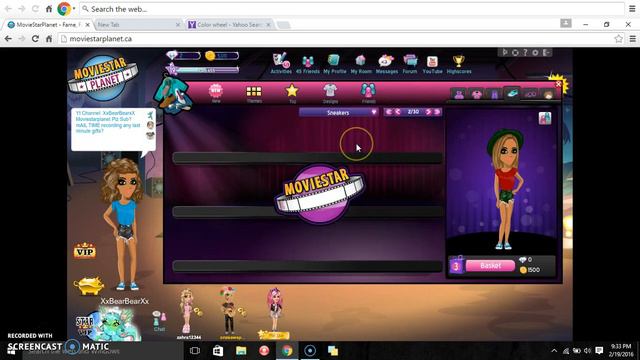The height and width of the screenshot is (360, 640).
Task: Open My Profile icon
Action: point(334,64)
